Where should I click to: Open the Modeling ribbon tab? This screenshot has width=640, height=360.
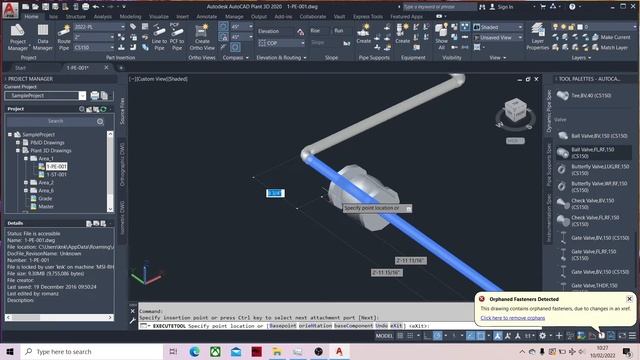tap(130, 17)
